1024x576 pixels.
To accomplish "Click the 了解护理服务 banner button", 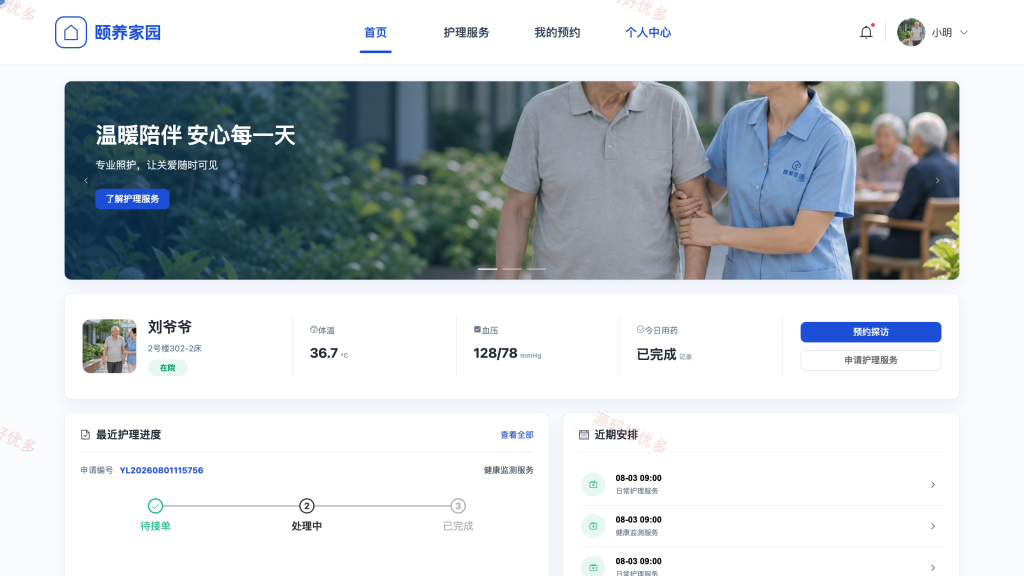I will click(x=133, y=199).
